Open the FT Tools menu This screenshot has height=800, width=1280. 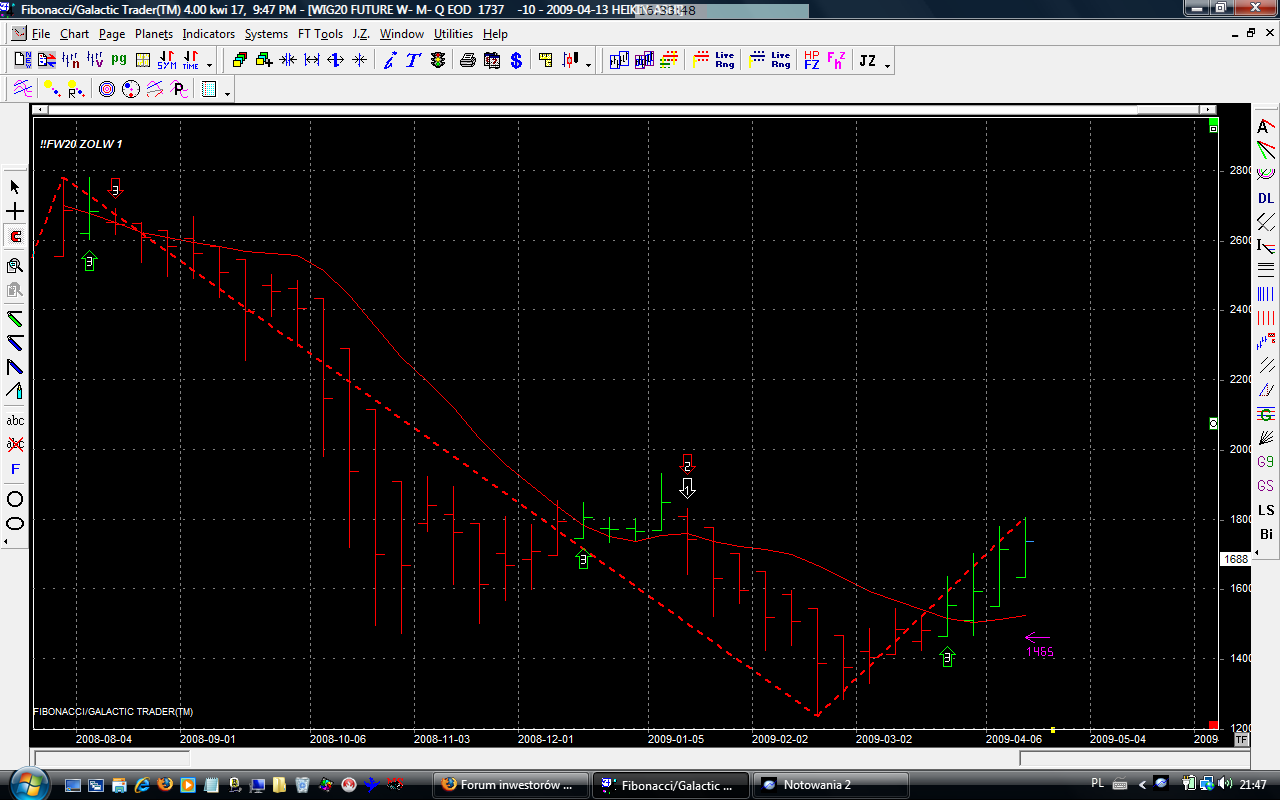coord(320,34)
